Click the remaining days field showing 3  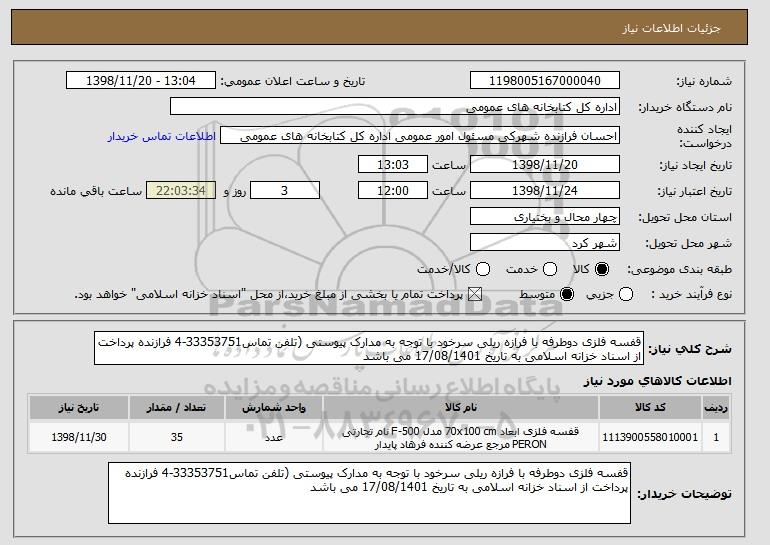[285, 190]
